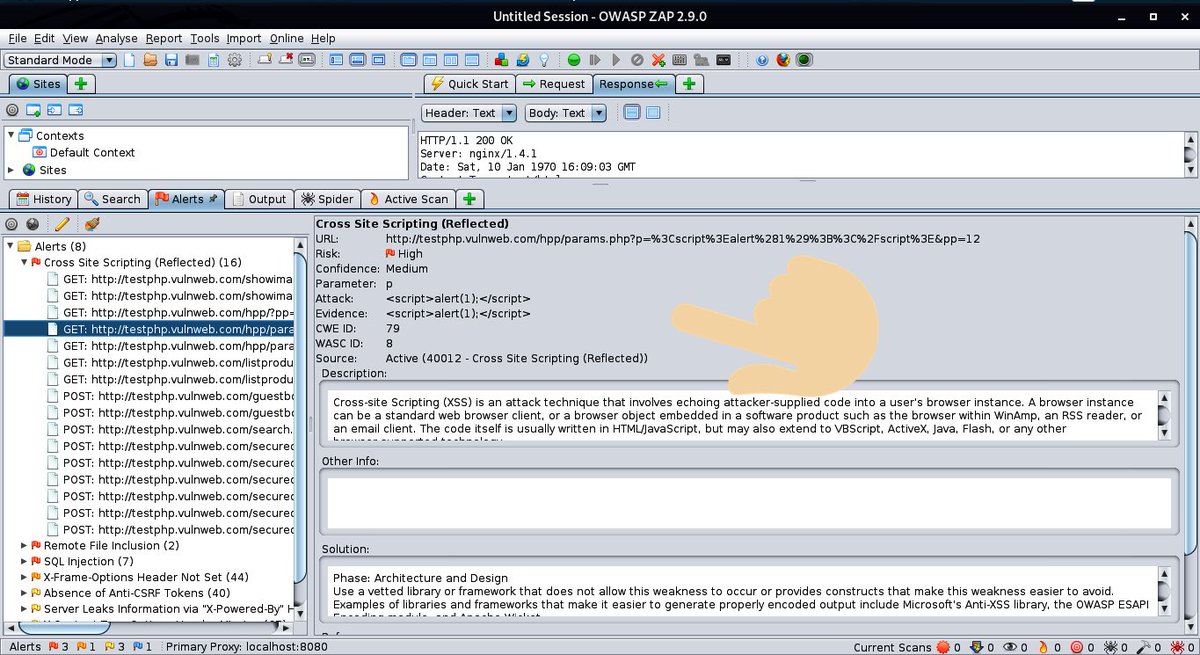The image size is (1200, 655).
Task: Switch to the Active Scan tab
Action: pos(409,199)
